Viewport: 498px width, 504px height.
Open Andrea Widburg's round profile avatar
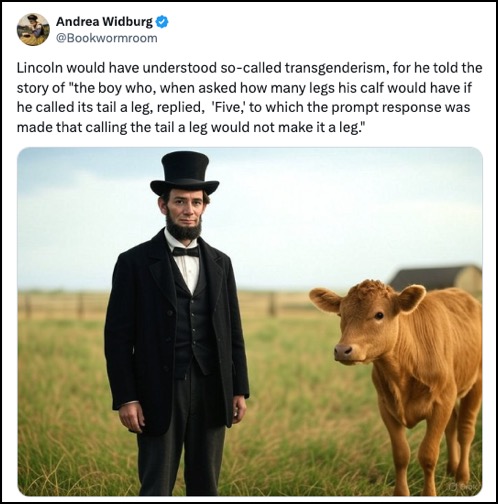coord(33,29)
